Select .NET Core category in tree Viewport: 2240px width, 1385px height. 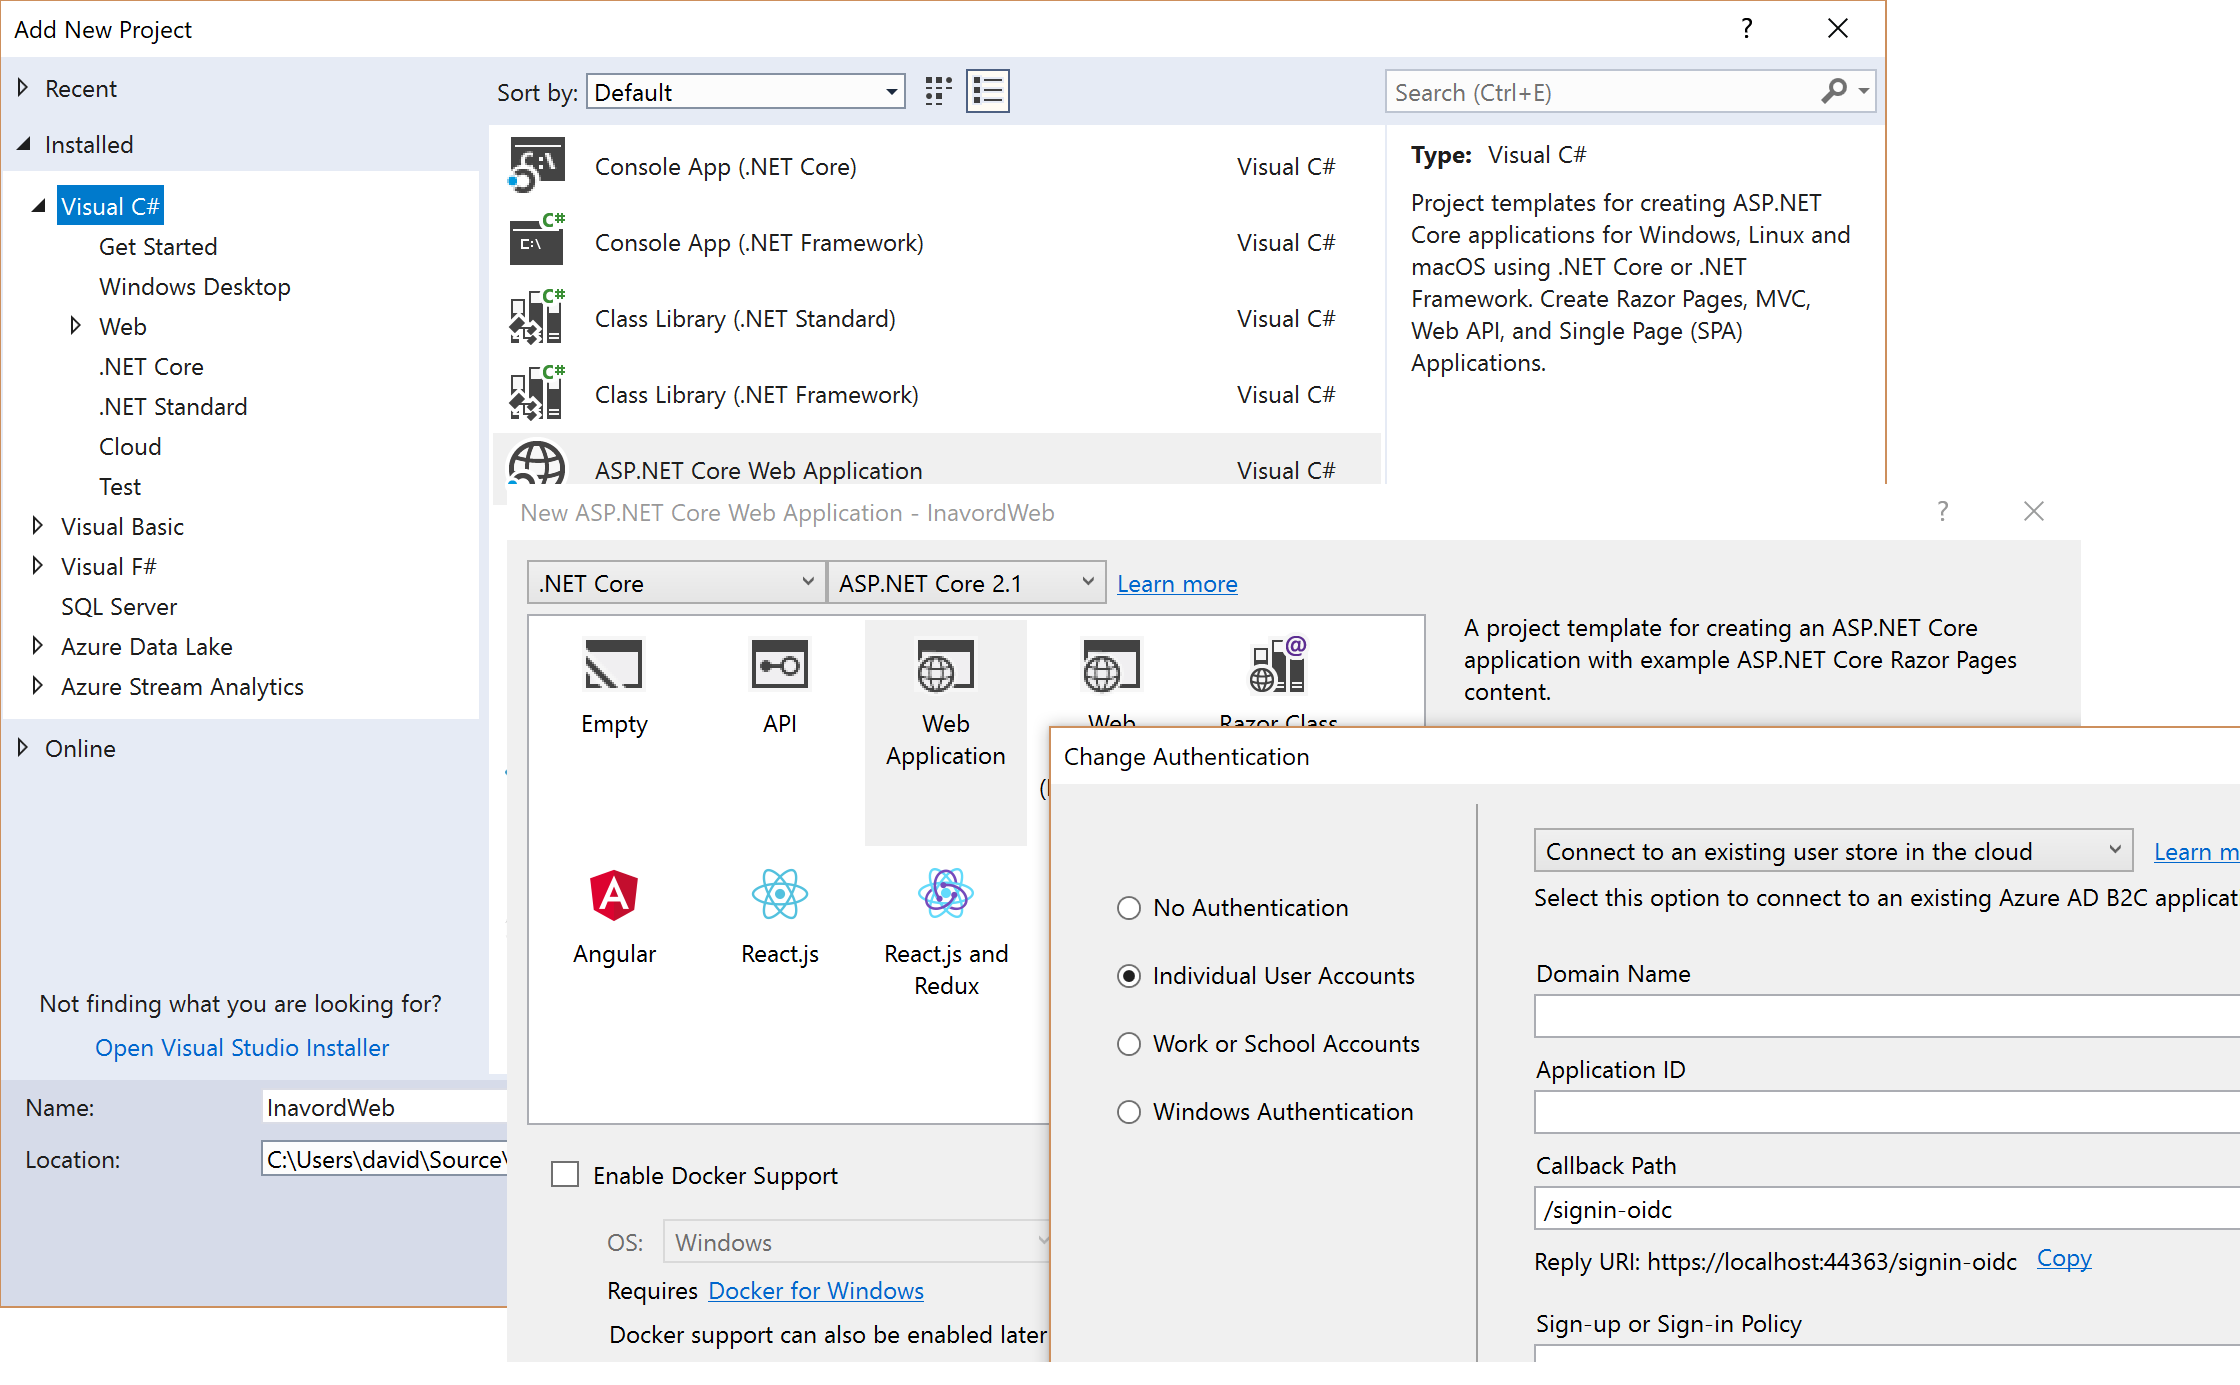151,366
